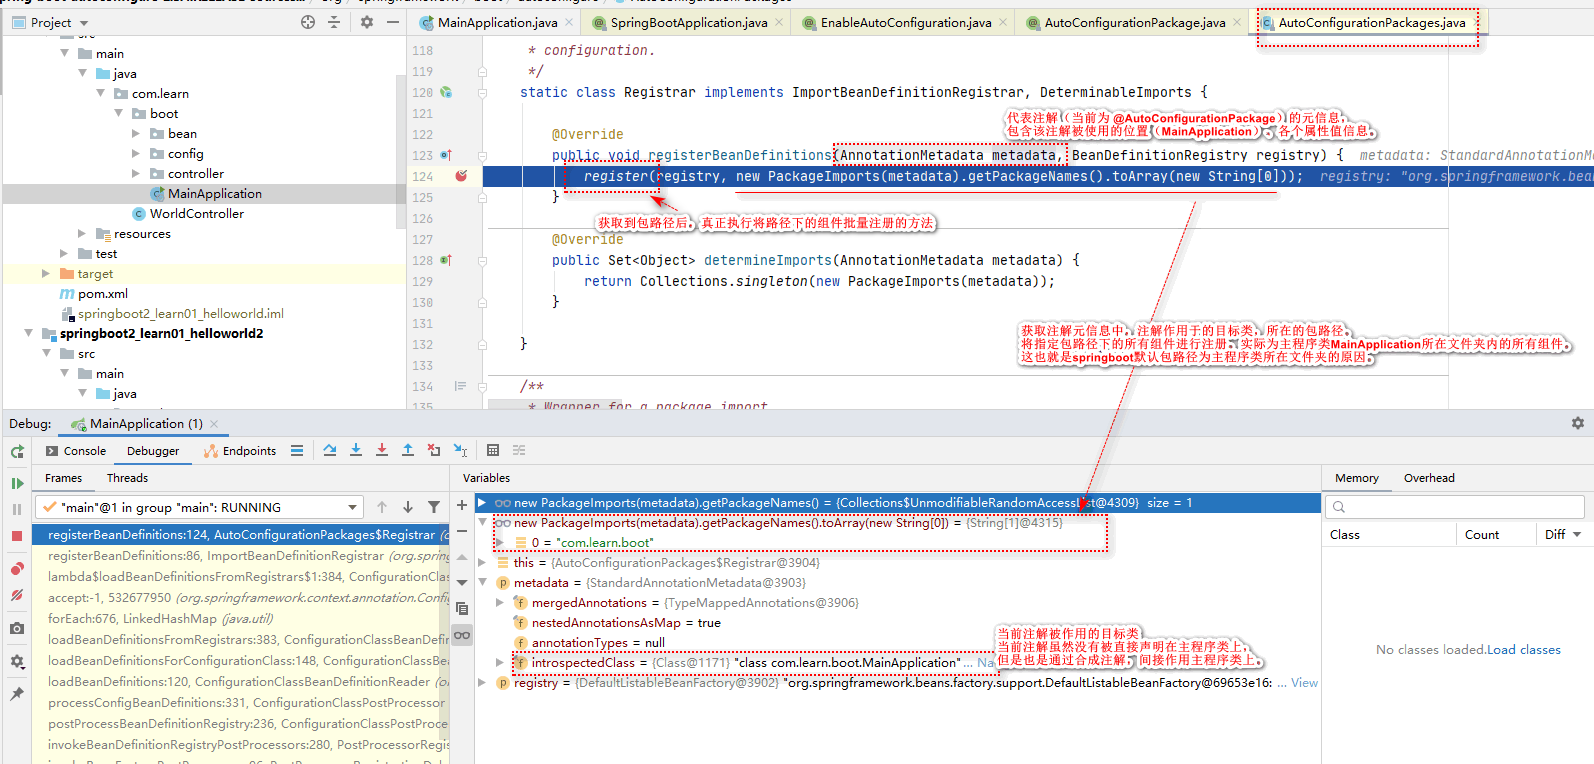Toggle Mute Breakpoints icon
This screenshot has width=1594, height=764.
point(17,595)
